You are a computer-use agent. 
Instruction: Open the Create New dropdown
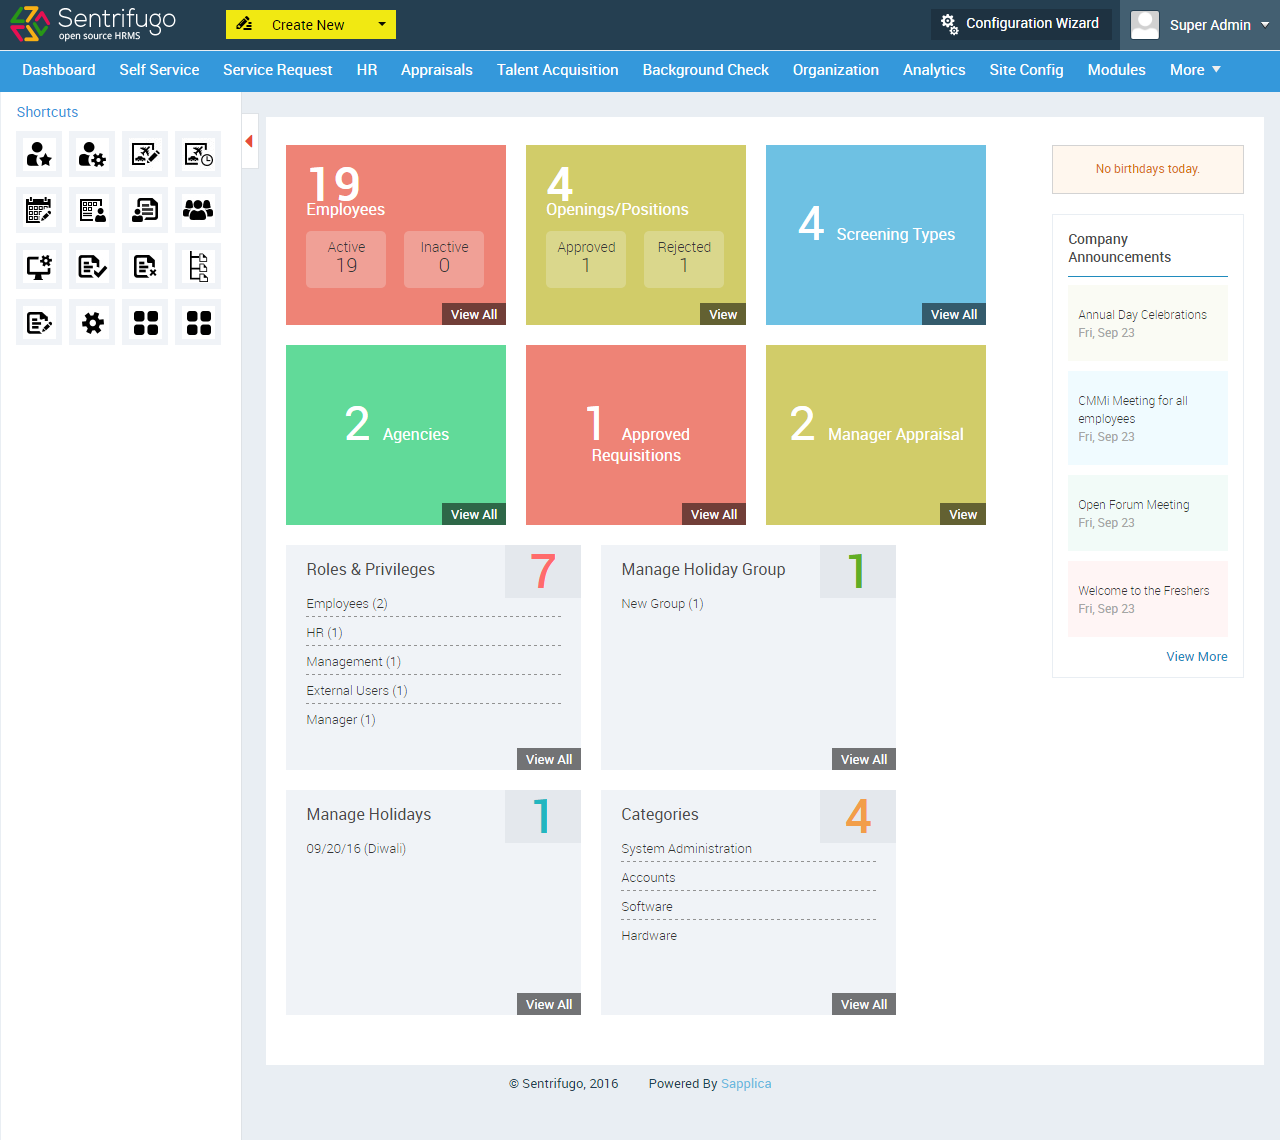310,23
